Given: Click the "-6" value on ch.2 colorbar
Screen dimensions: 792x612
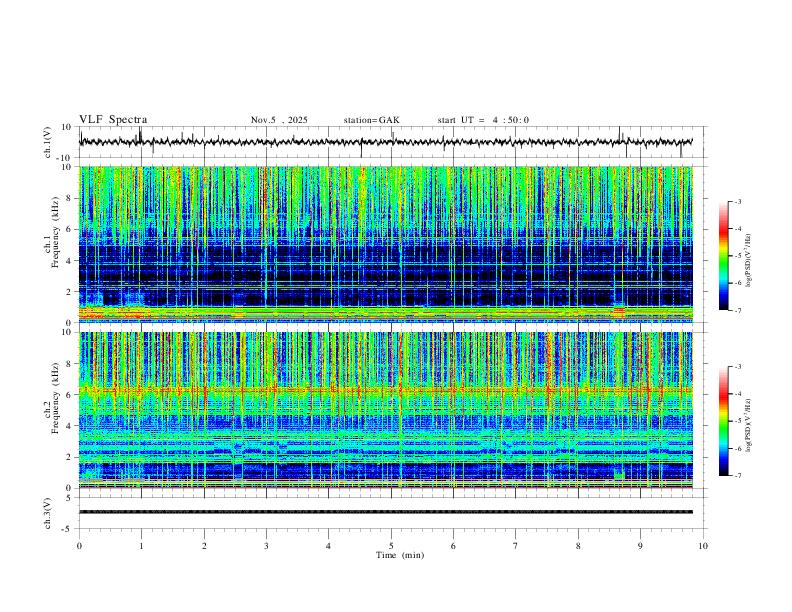Looking at the screenshot, I should pyautogui.click(x=737, y=448).
